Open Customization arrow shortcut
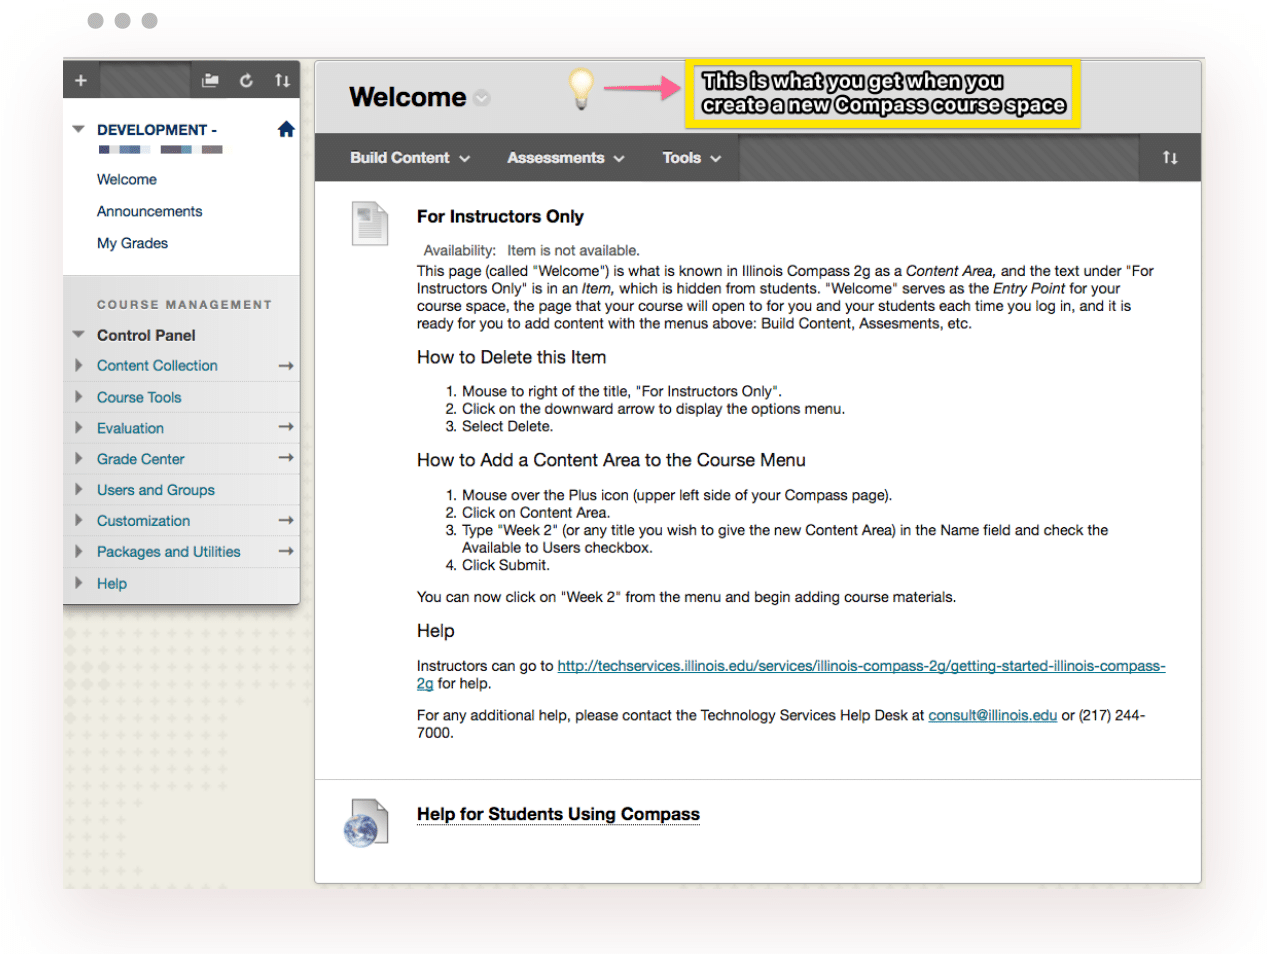Image resolution: width=1267 pixels, height=954 pixels. (x=286, y=520)
